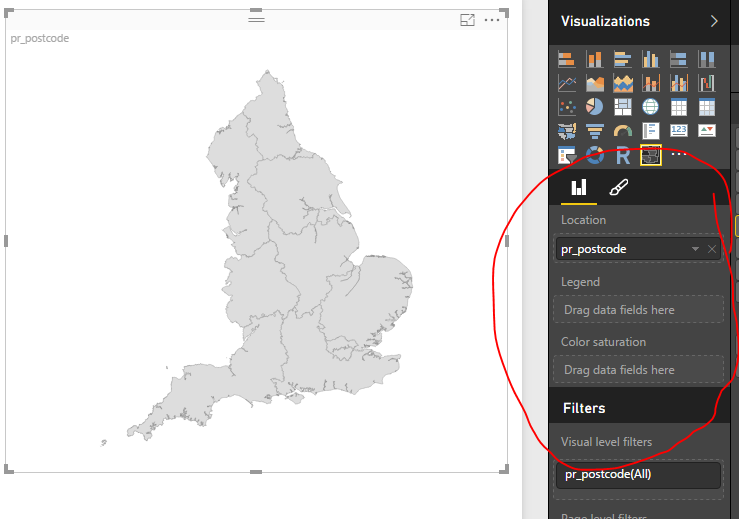Switch to the Fields tab
This screenshot has width=739, height=519.
pos(579,188)
